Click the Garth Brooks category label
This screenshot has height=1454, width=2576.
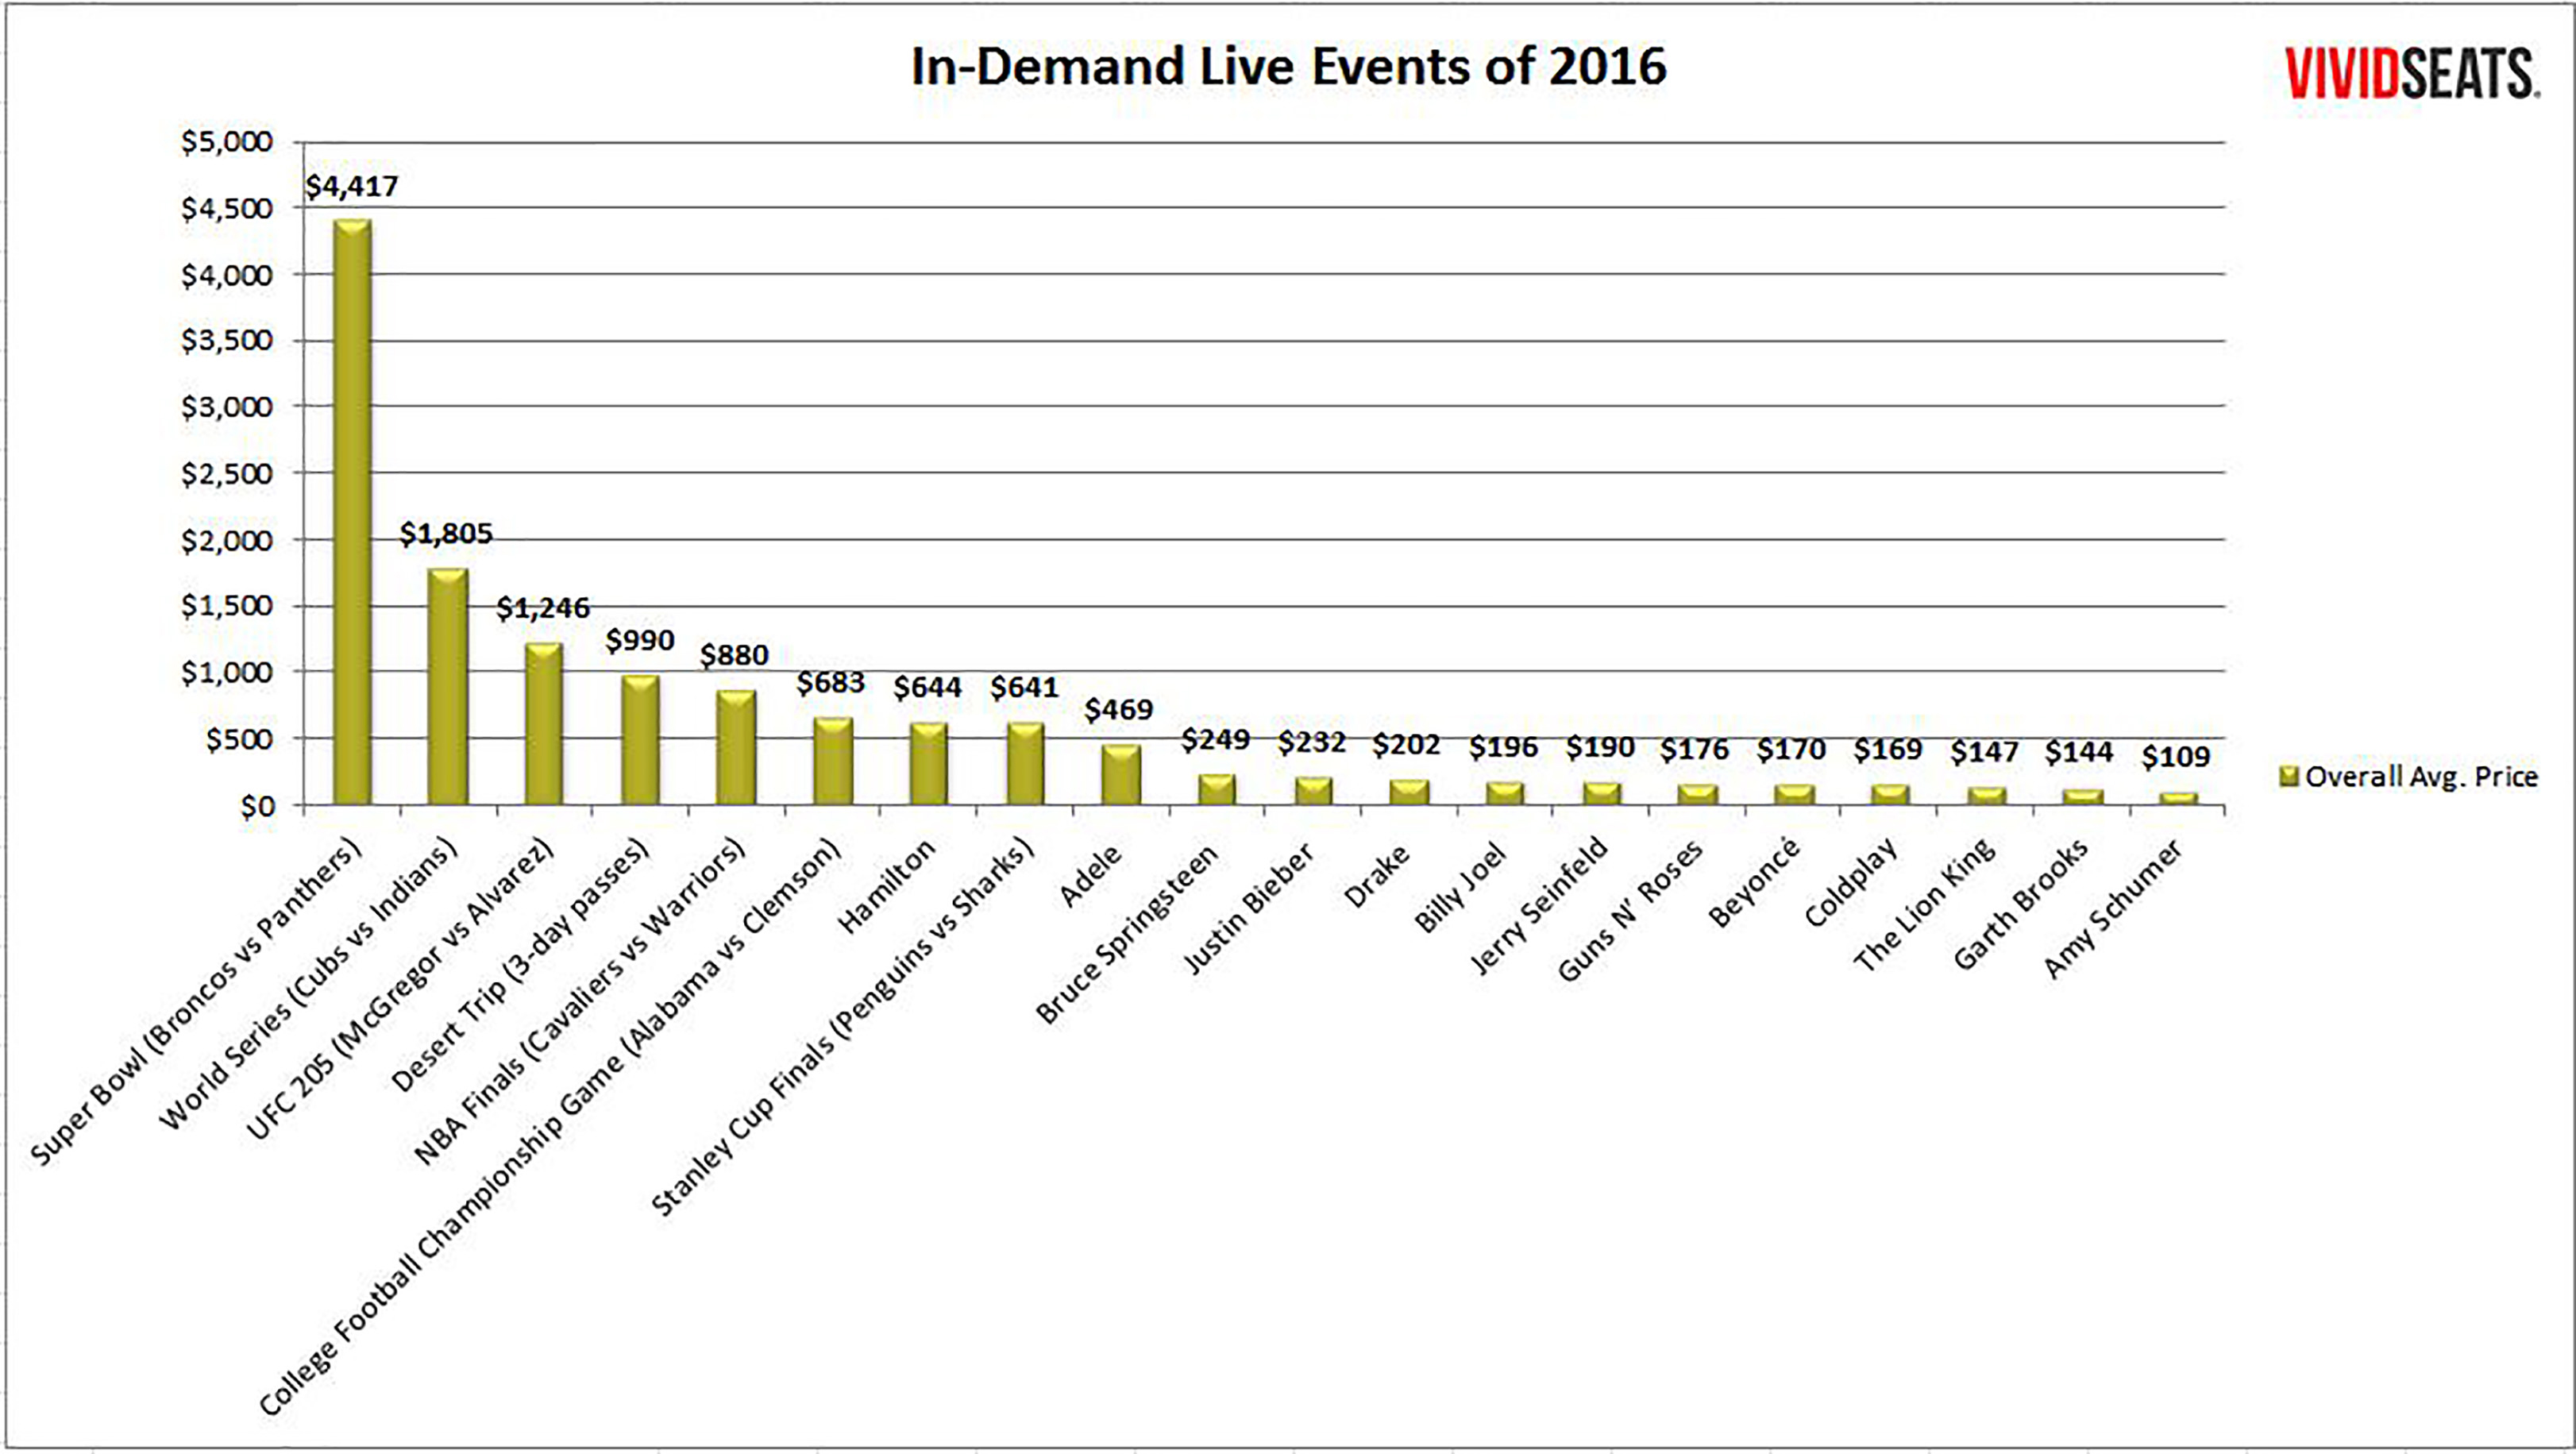2021,904
